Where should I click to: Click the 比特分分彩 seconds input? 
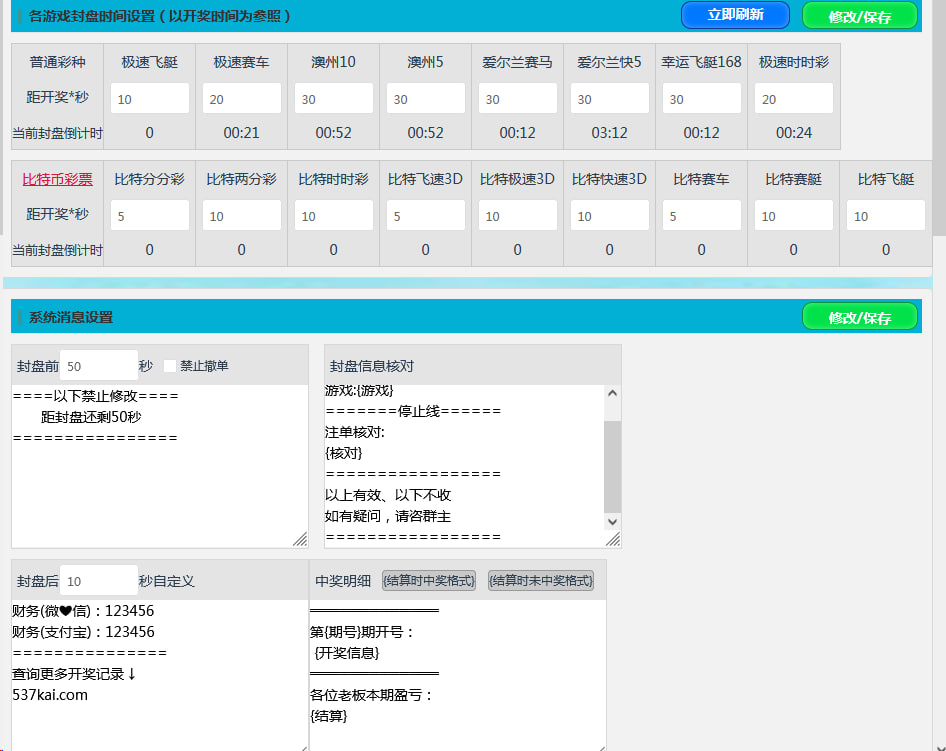point(149,216)
